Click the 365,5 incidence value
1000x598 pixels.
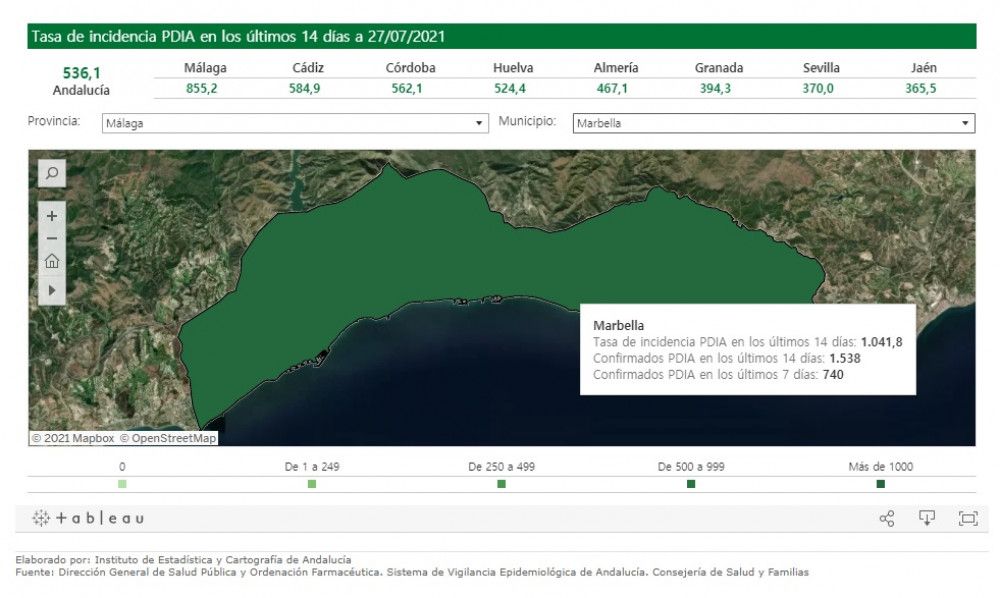point(920,89)
